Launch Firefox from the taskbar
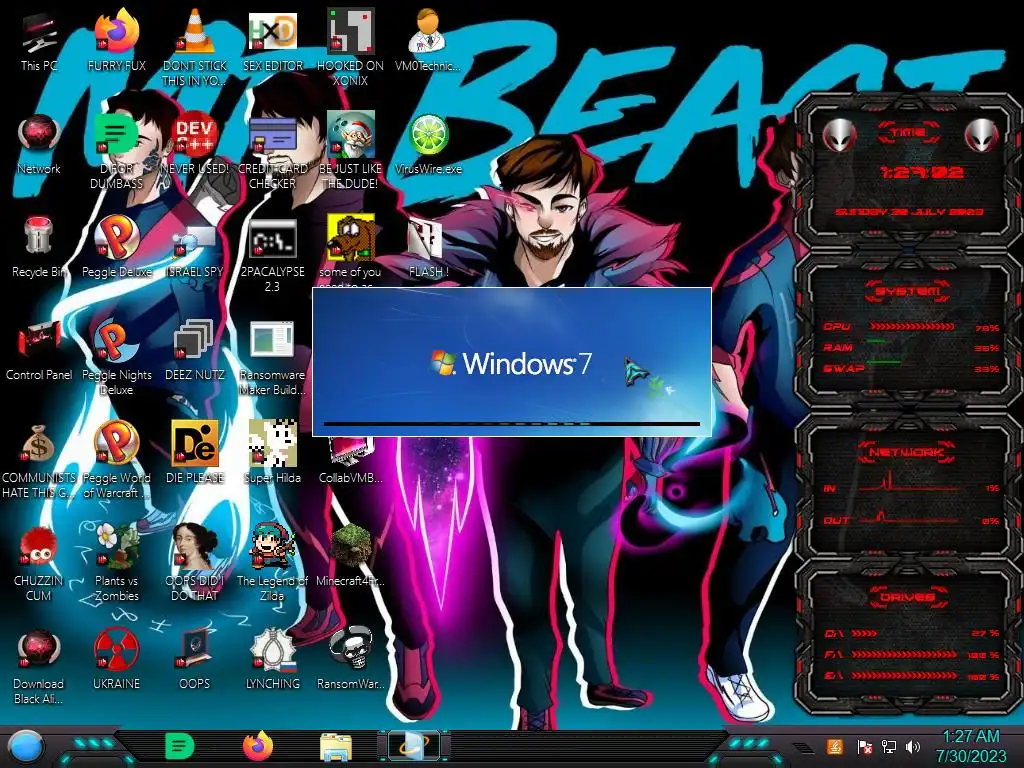The image size is (1024, 768). (x=258, y=746)
